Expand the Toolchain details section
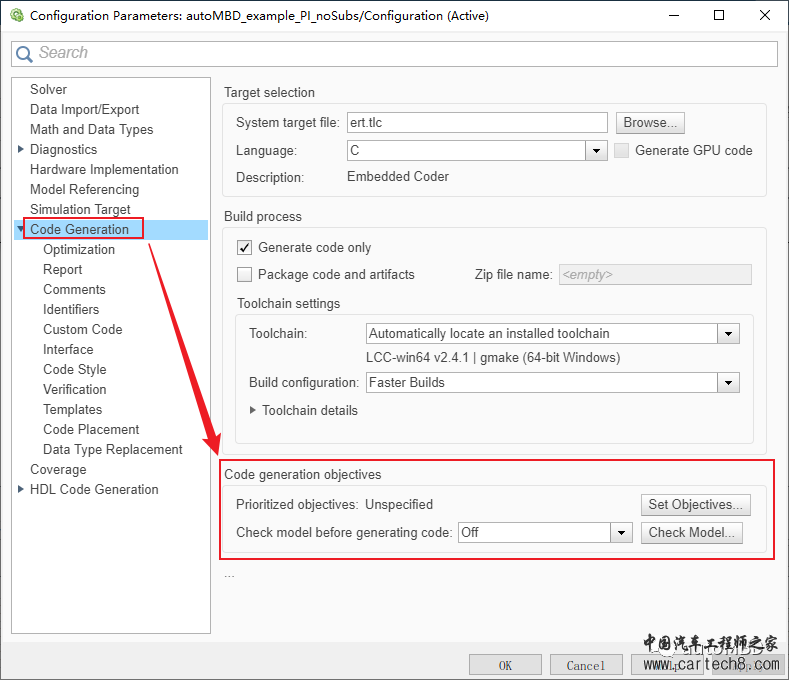The height and width of the screenshot is (680, 789). point(253,410)
